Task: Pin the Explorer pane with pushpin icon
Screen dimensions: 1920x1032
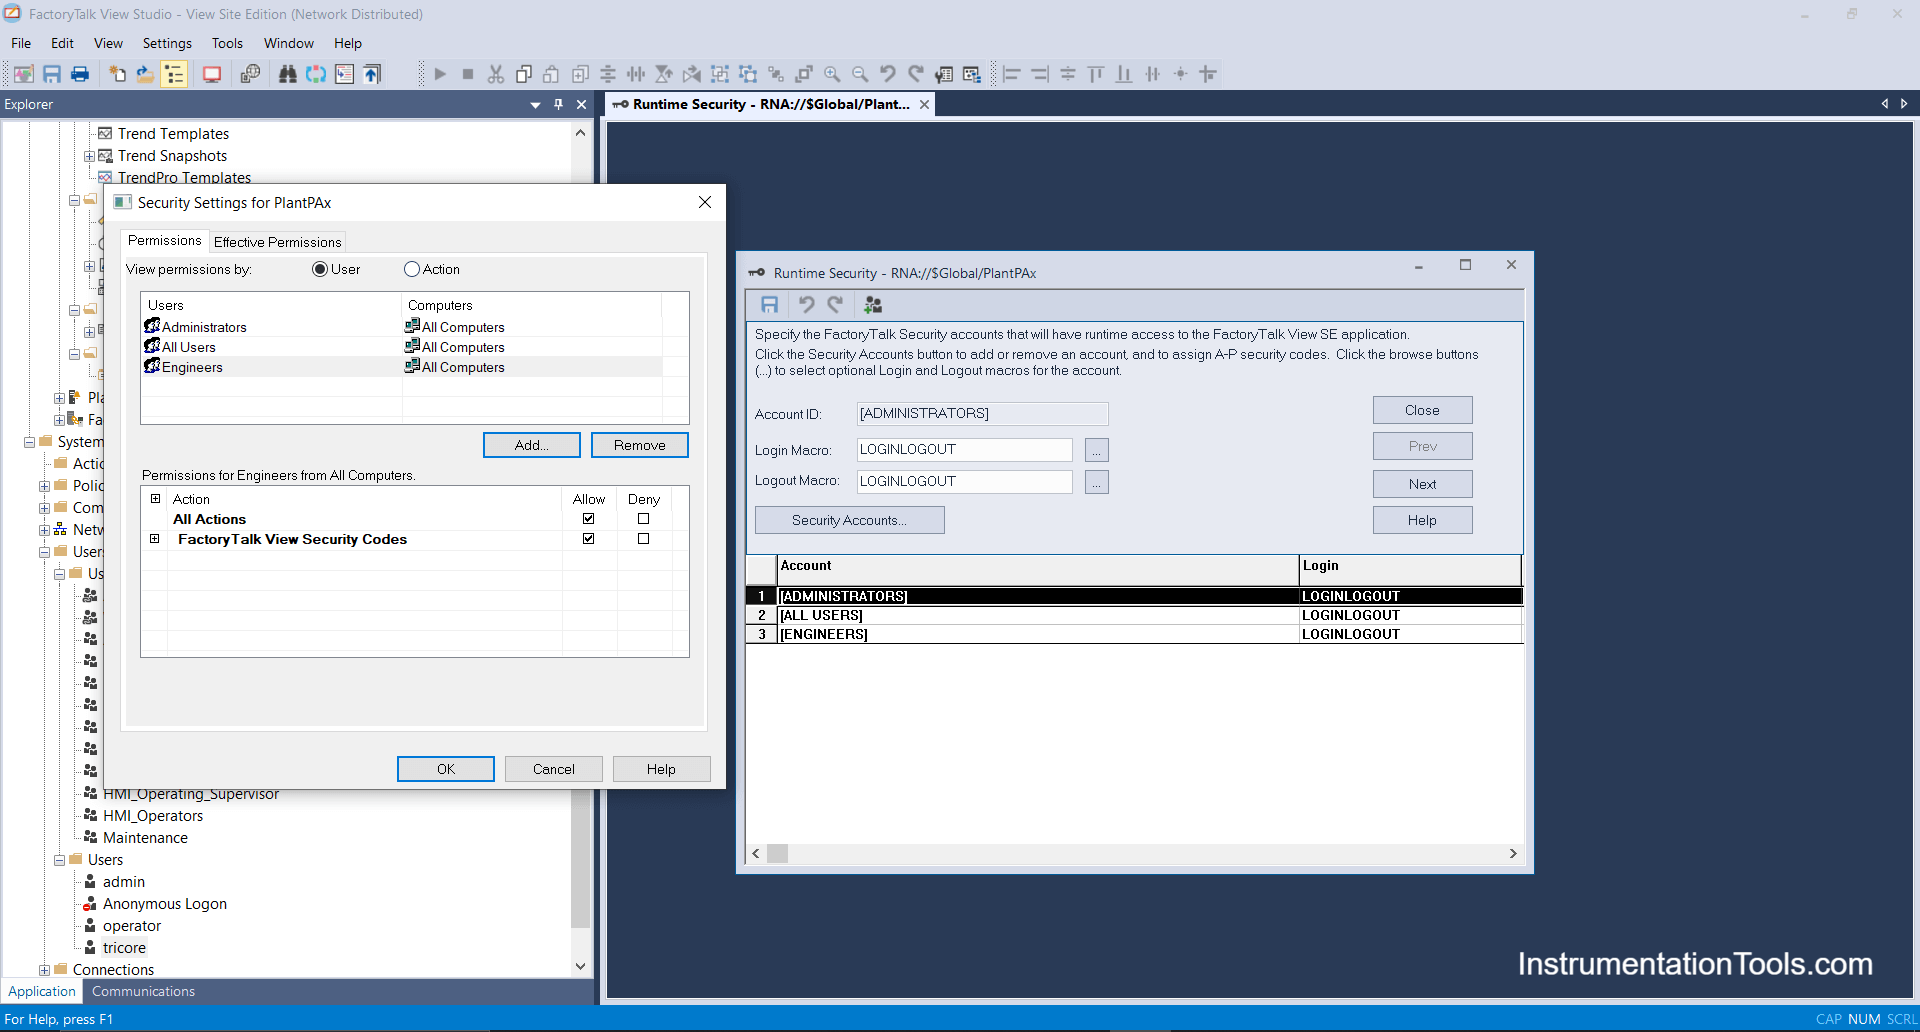Action: pyautogui.click(x=558, y=104)
